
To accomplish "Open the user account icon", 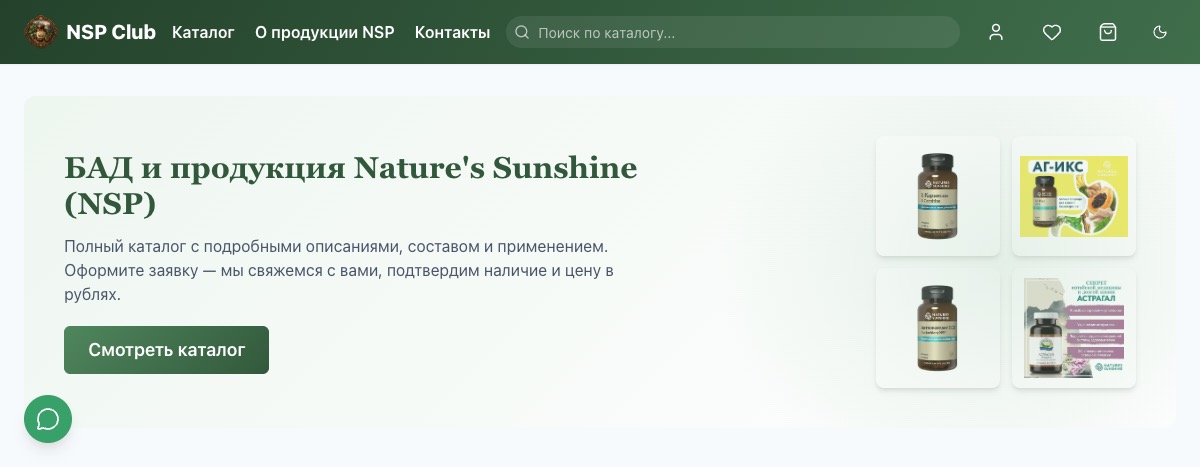I will 996,32.
